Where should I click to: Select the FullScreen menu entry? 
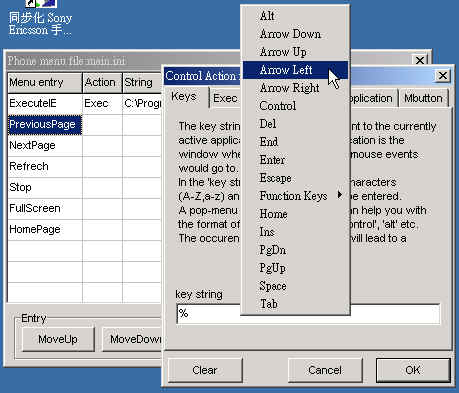(x=45, y=208)
